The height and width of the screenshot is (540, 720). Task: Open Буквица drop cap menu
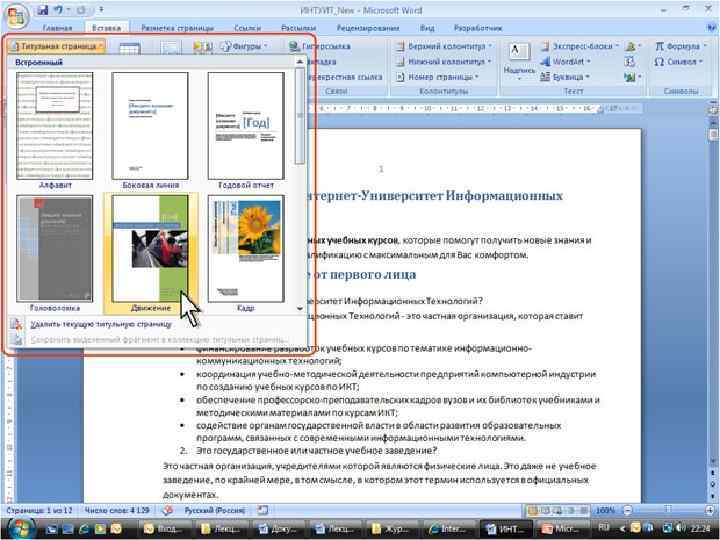point(564,77)
